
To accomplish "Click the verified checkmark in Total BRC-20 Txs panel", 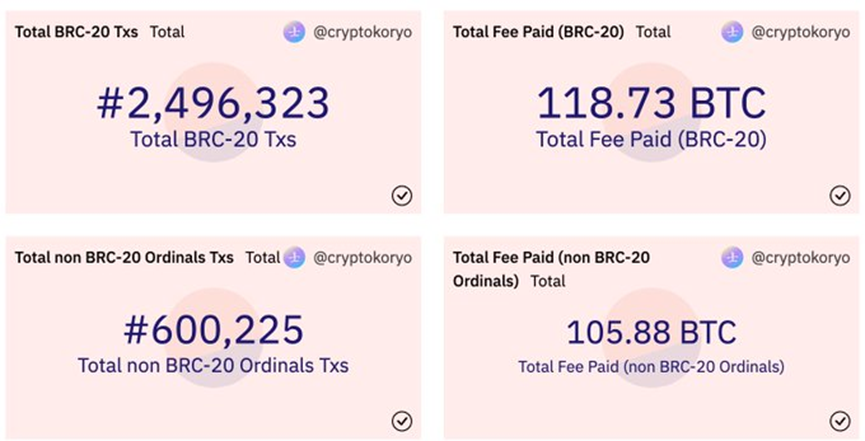I will [402, 196].
